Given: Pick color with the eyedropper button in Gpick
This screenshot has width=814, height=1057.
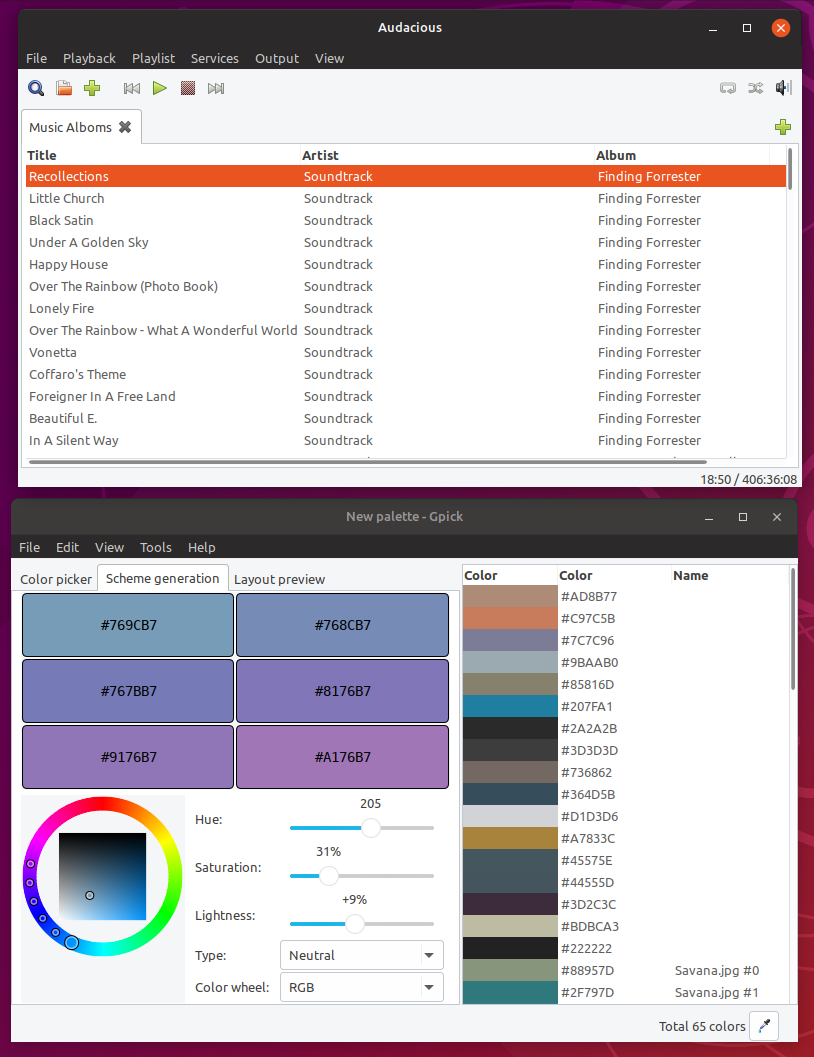Looking at the screenshot, I should (x=764, y=1025).
